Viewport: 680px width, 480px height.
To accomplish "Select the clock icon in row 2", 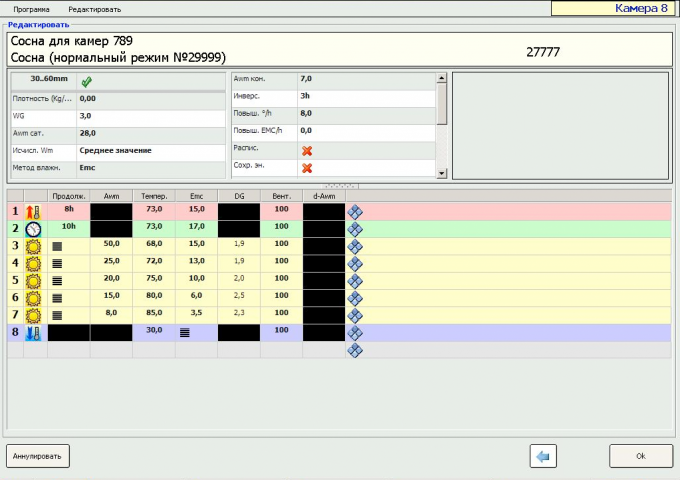I will pyautogui.click(x=33, y=229).
